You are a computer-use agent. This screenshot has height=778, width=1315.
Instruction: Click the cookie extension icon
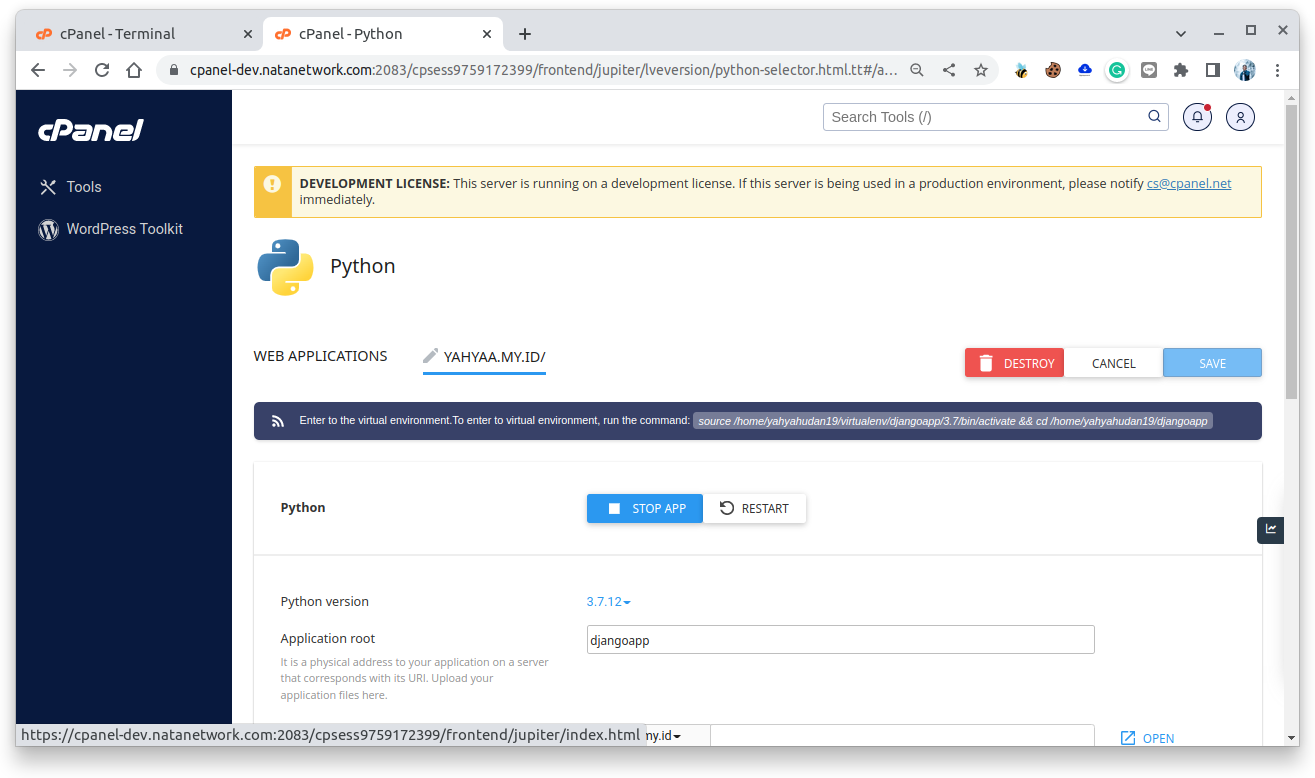pyautogui.click(x=1053, y=70)
